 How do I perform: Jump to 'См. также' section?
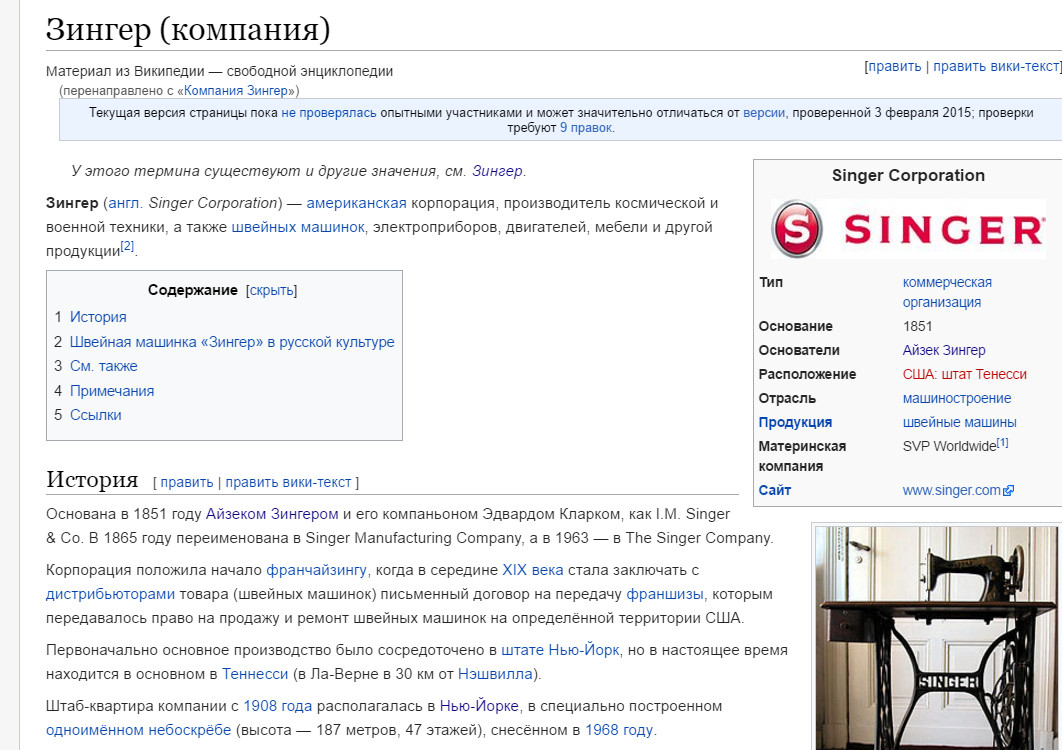click(104, 366)
